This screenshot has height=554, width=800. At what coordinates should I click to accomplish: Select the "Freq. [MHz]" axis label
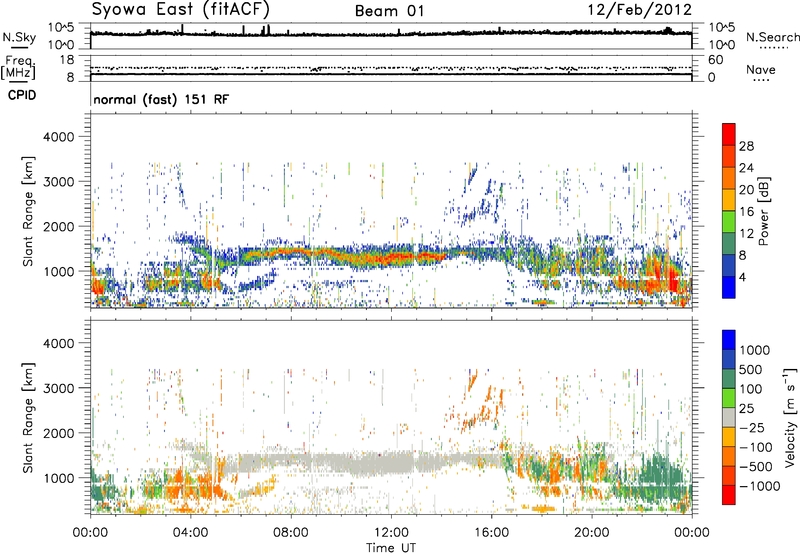[19, 67]
